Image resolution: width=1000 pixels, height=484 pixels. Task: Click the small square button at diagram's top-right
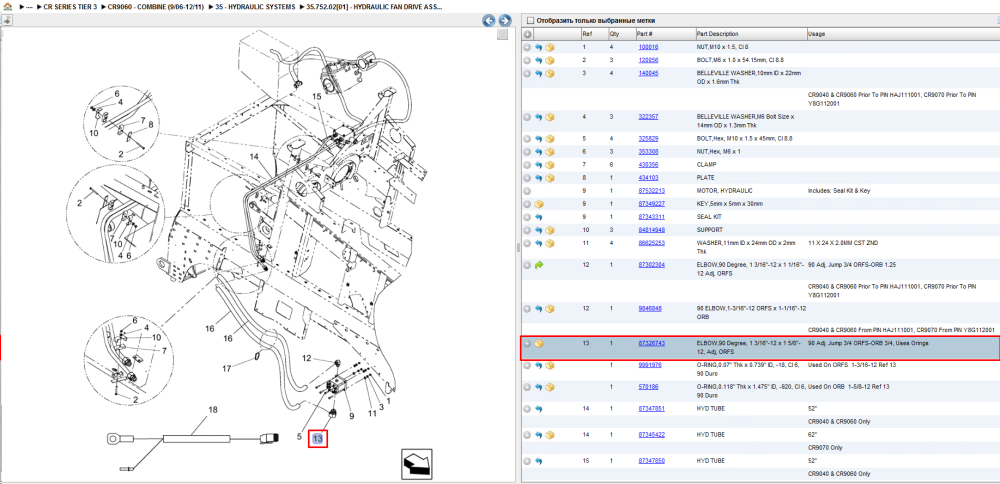click(x=503, y=34)
